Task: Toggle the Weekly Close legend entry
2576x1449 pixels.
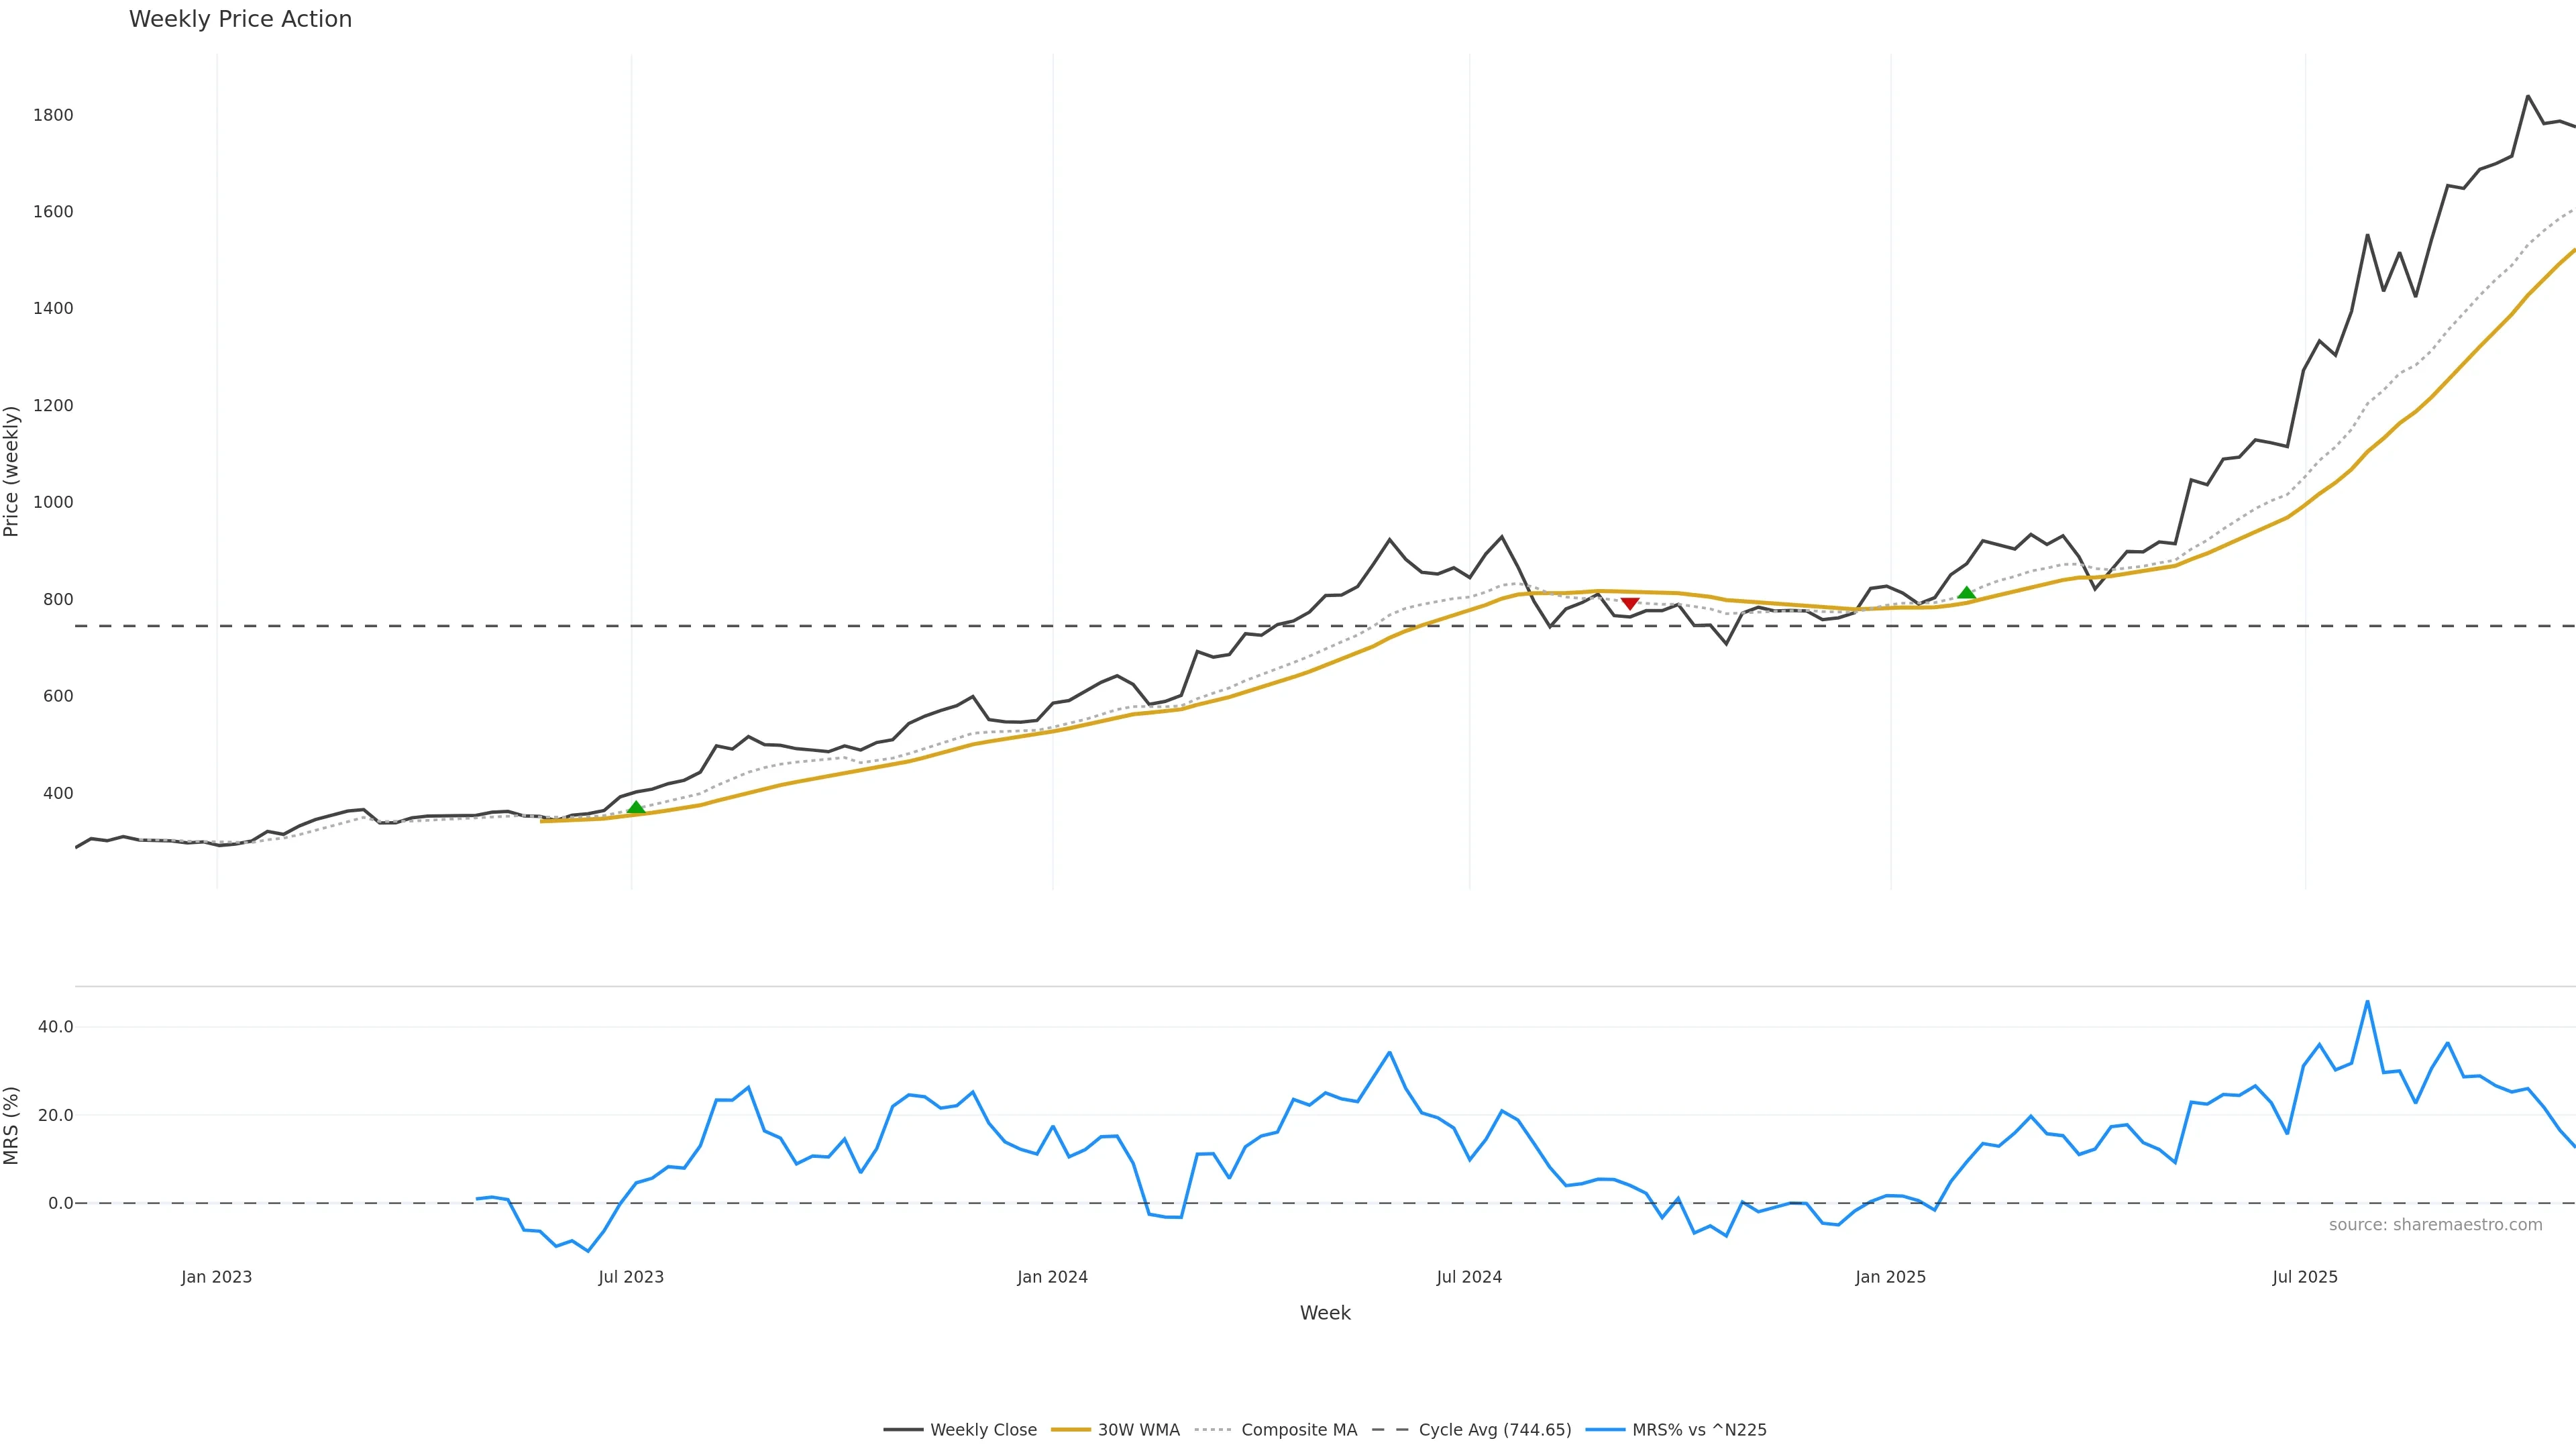Action: (983, 1430)
